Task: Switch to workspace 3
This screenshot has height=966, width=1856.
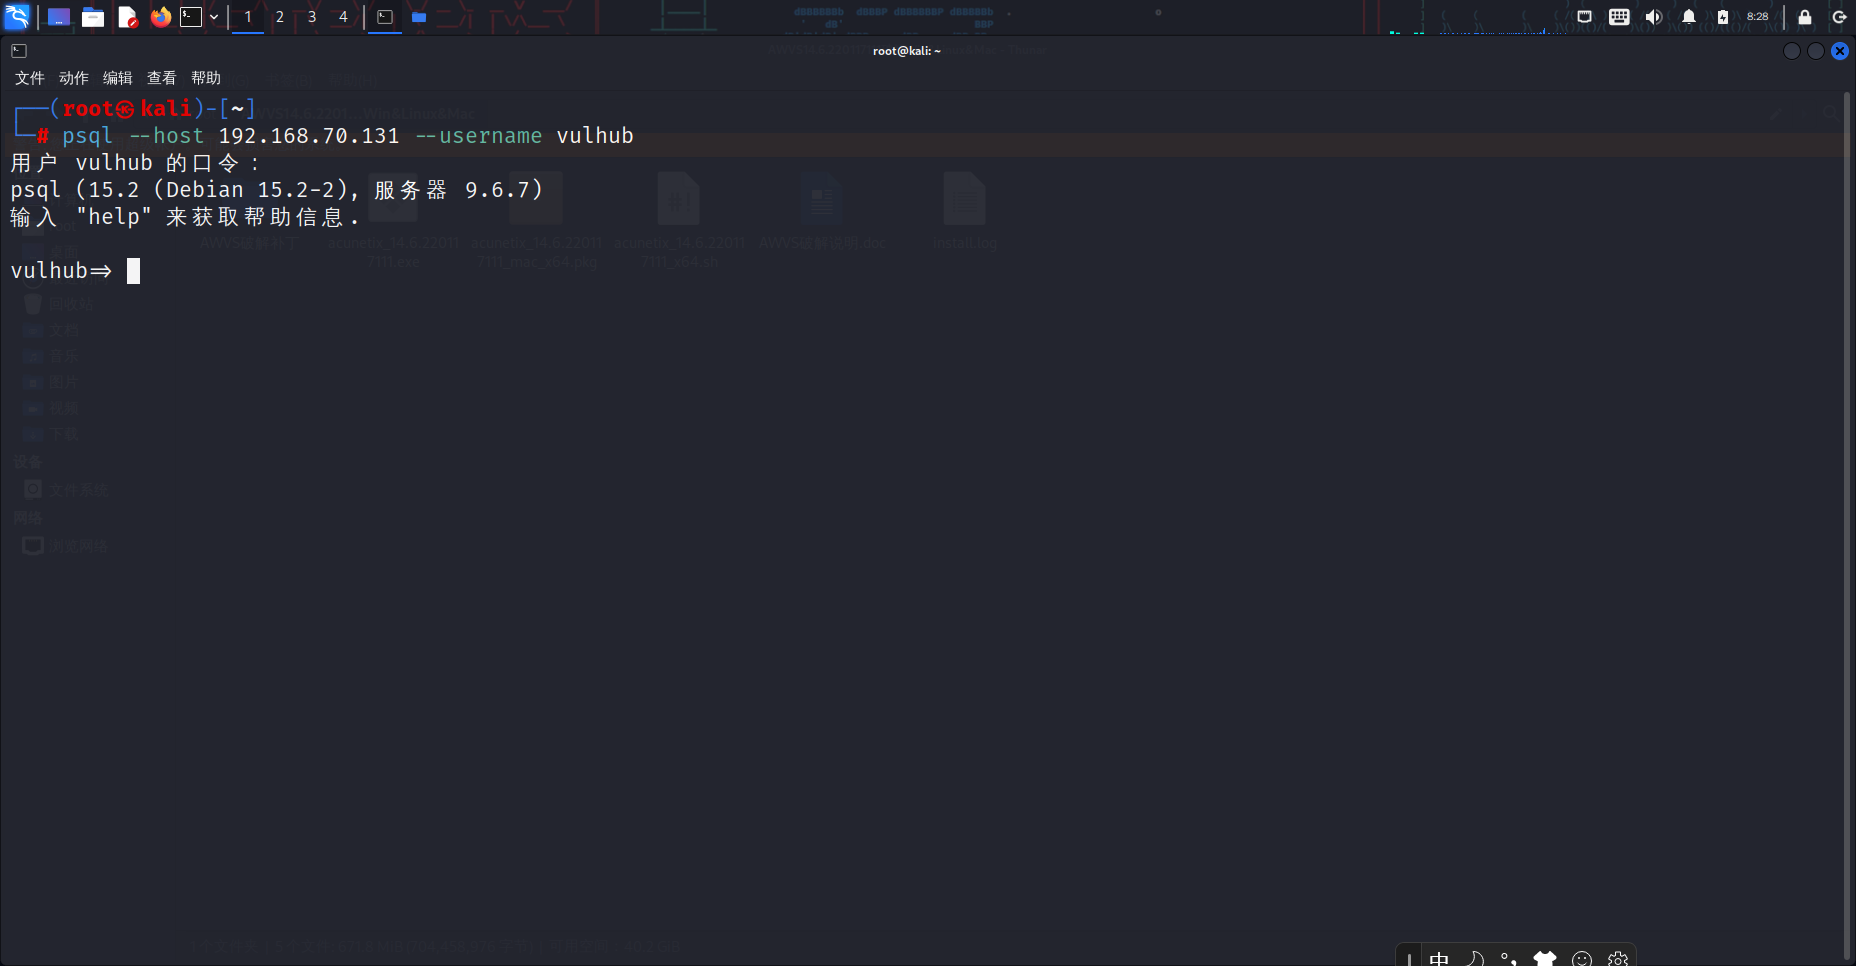Action: point(312,17)
